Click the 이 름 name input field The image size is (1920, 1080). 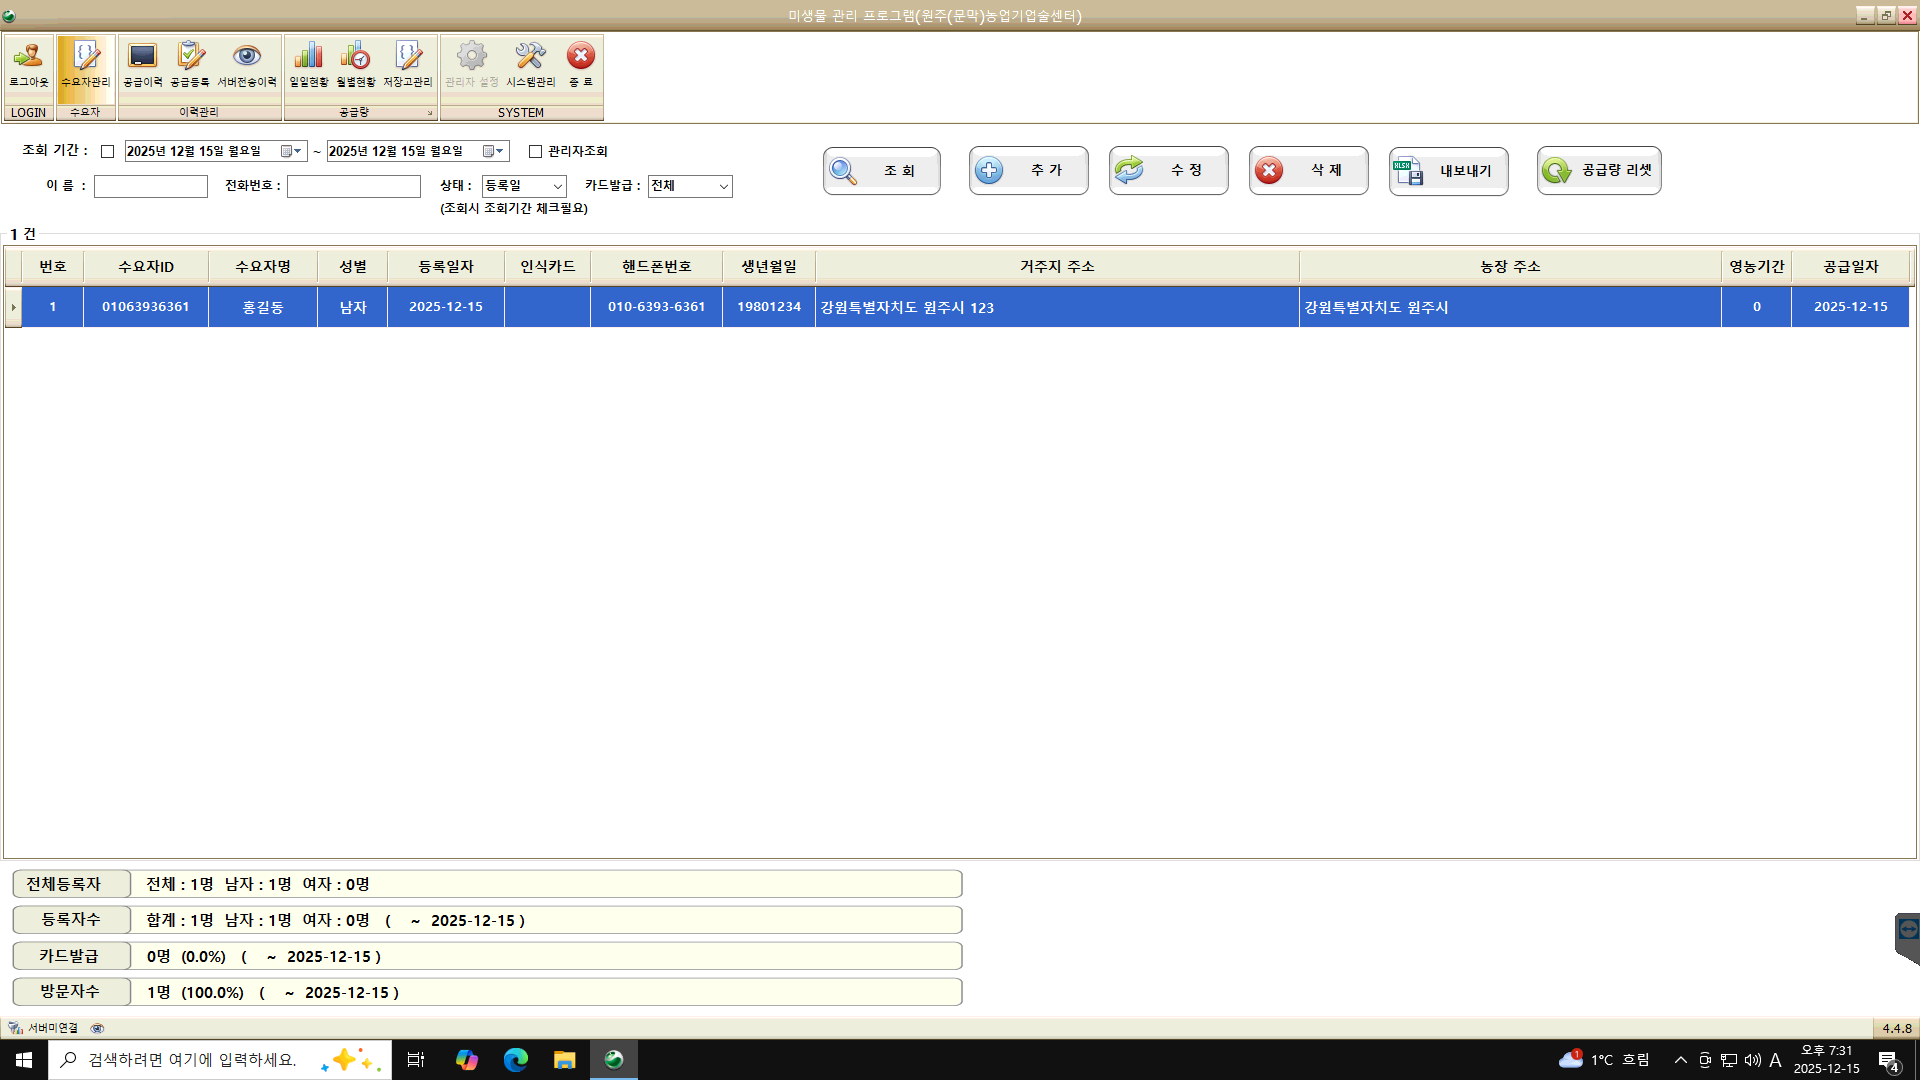coord(151,187)
